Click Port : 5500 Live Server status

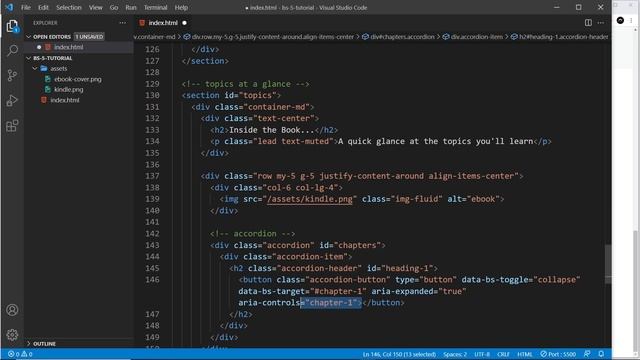point(558,354)
